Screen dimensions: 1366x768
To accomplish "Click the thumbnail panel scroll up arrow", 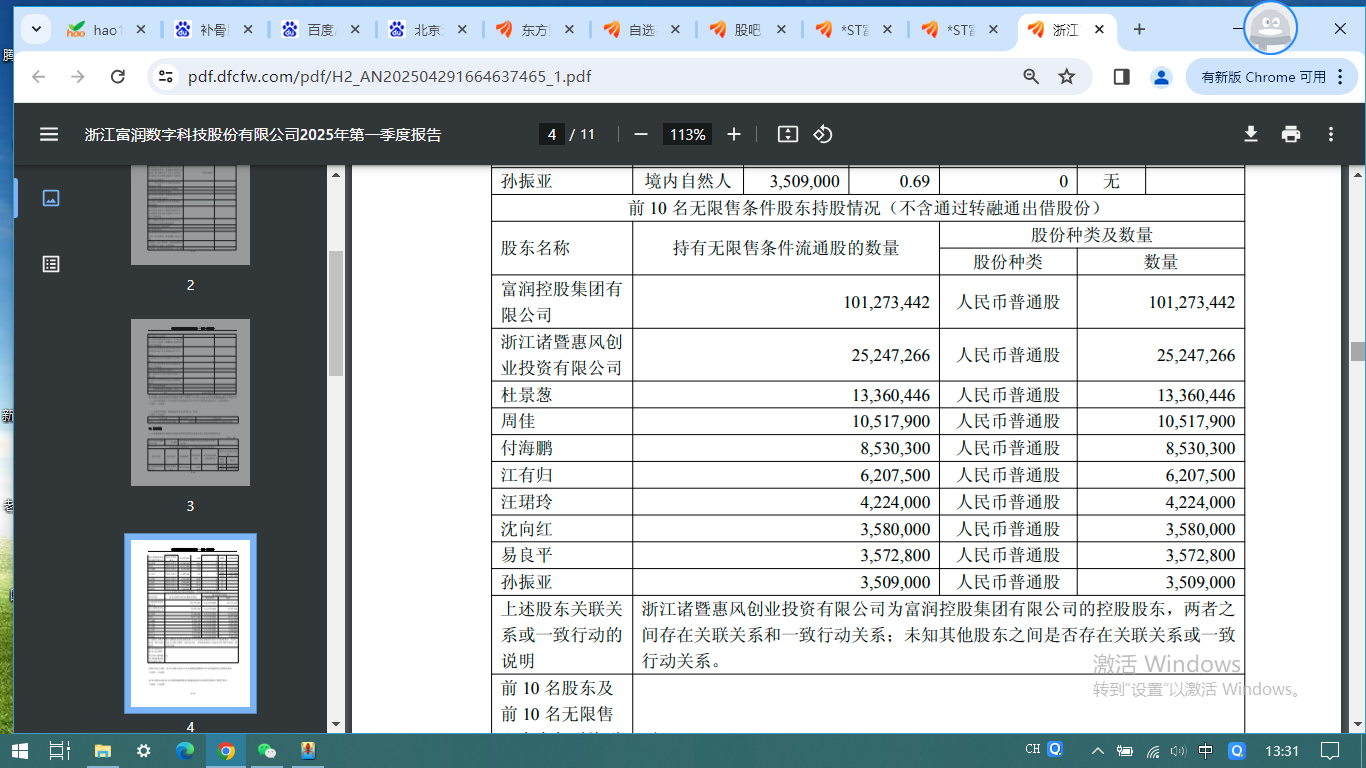I will 336,175.
